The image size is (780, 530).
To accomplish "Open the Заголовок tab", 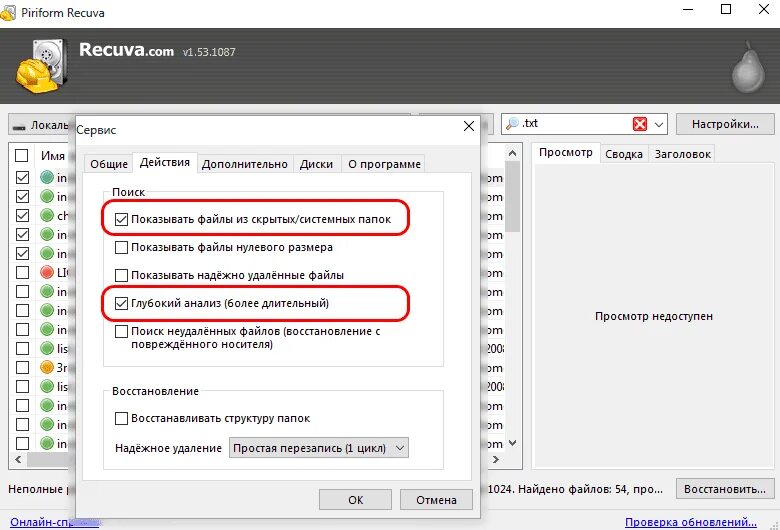I will 682,154.
